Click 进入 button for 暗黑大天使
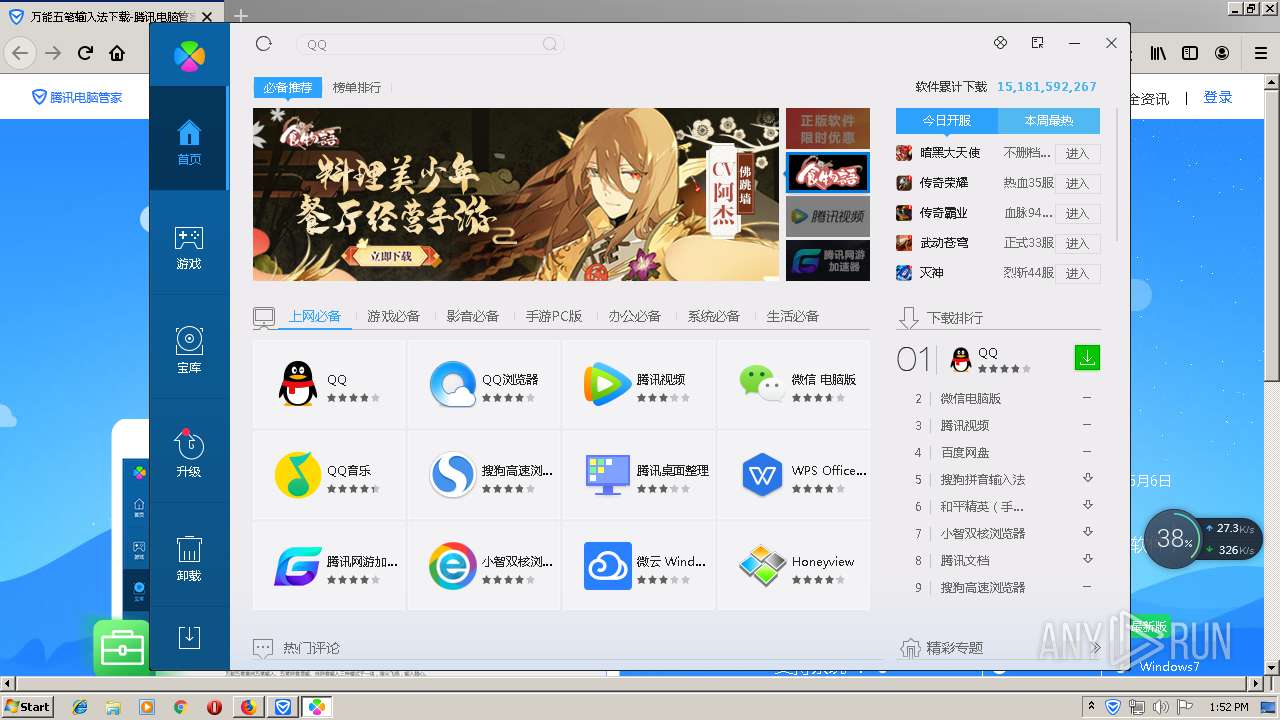The height and width of the screenshot is (720, 1280). coord(1077,154)
